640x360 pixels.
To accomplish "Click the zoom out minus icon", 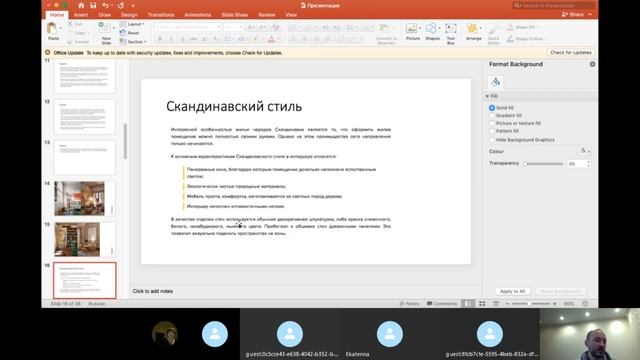I will (507, 304).
